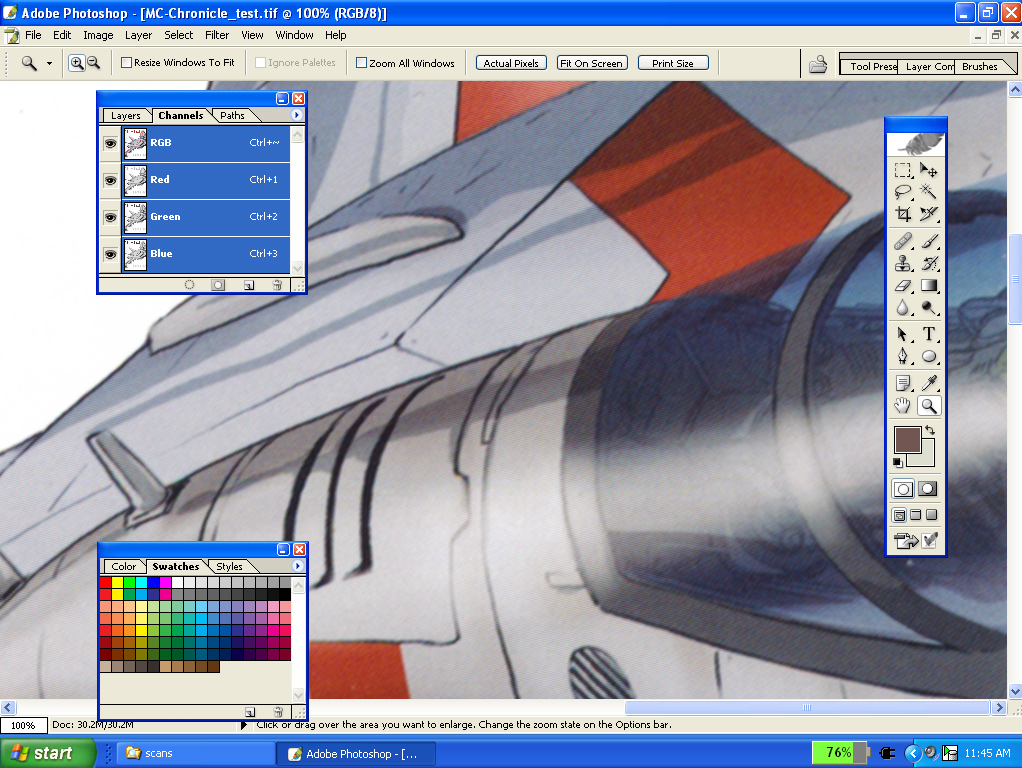The height and width of the screenshot is (768, 1022).
Task: Select the Magic Wand tool
Action: pyautogui.click(x=929, y=192)
